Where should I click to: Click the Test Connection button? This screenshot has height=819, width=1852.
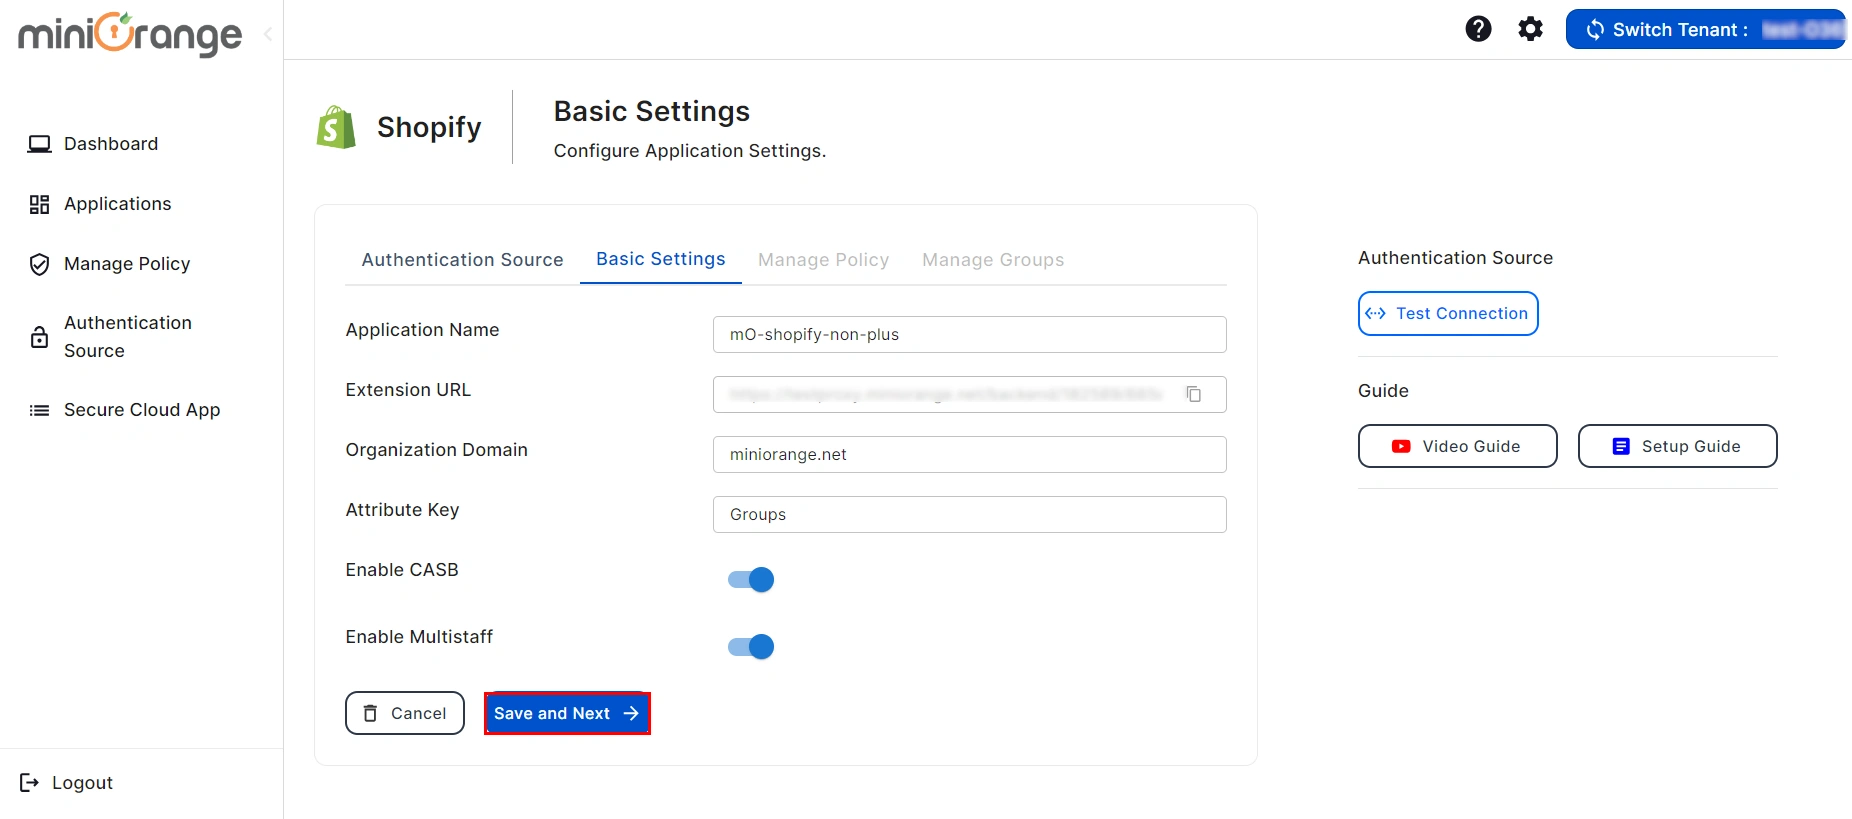pyautogui.click(x=1448, y=313)
